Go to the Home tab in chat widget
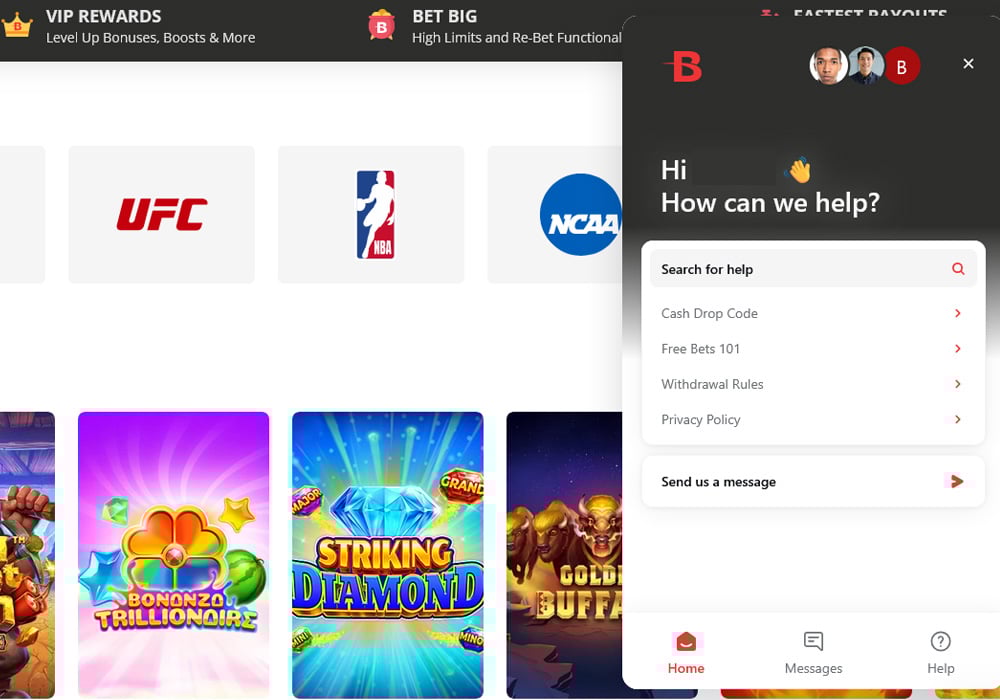 coord(686,652)
